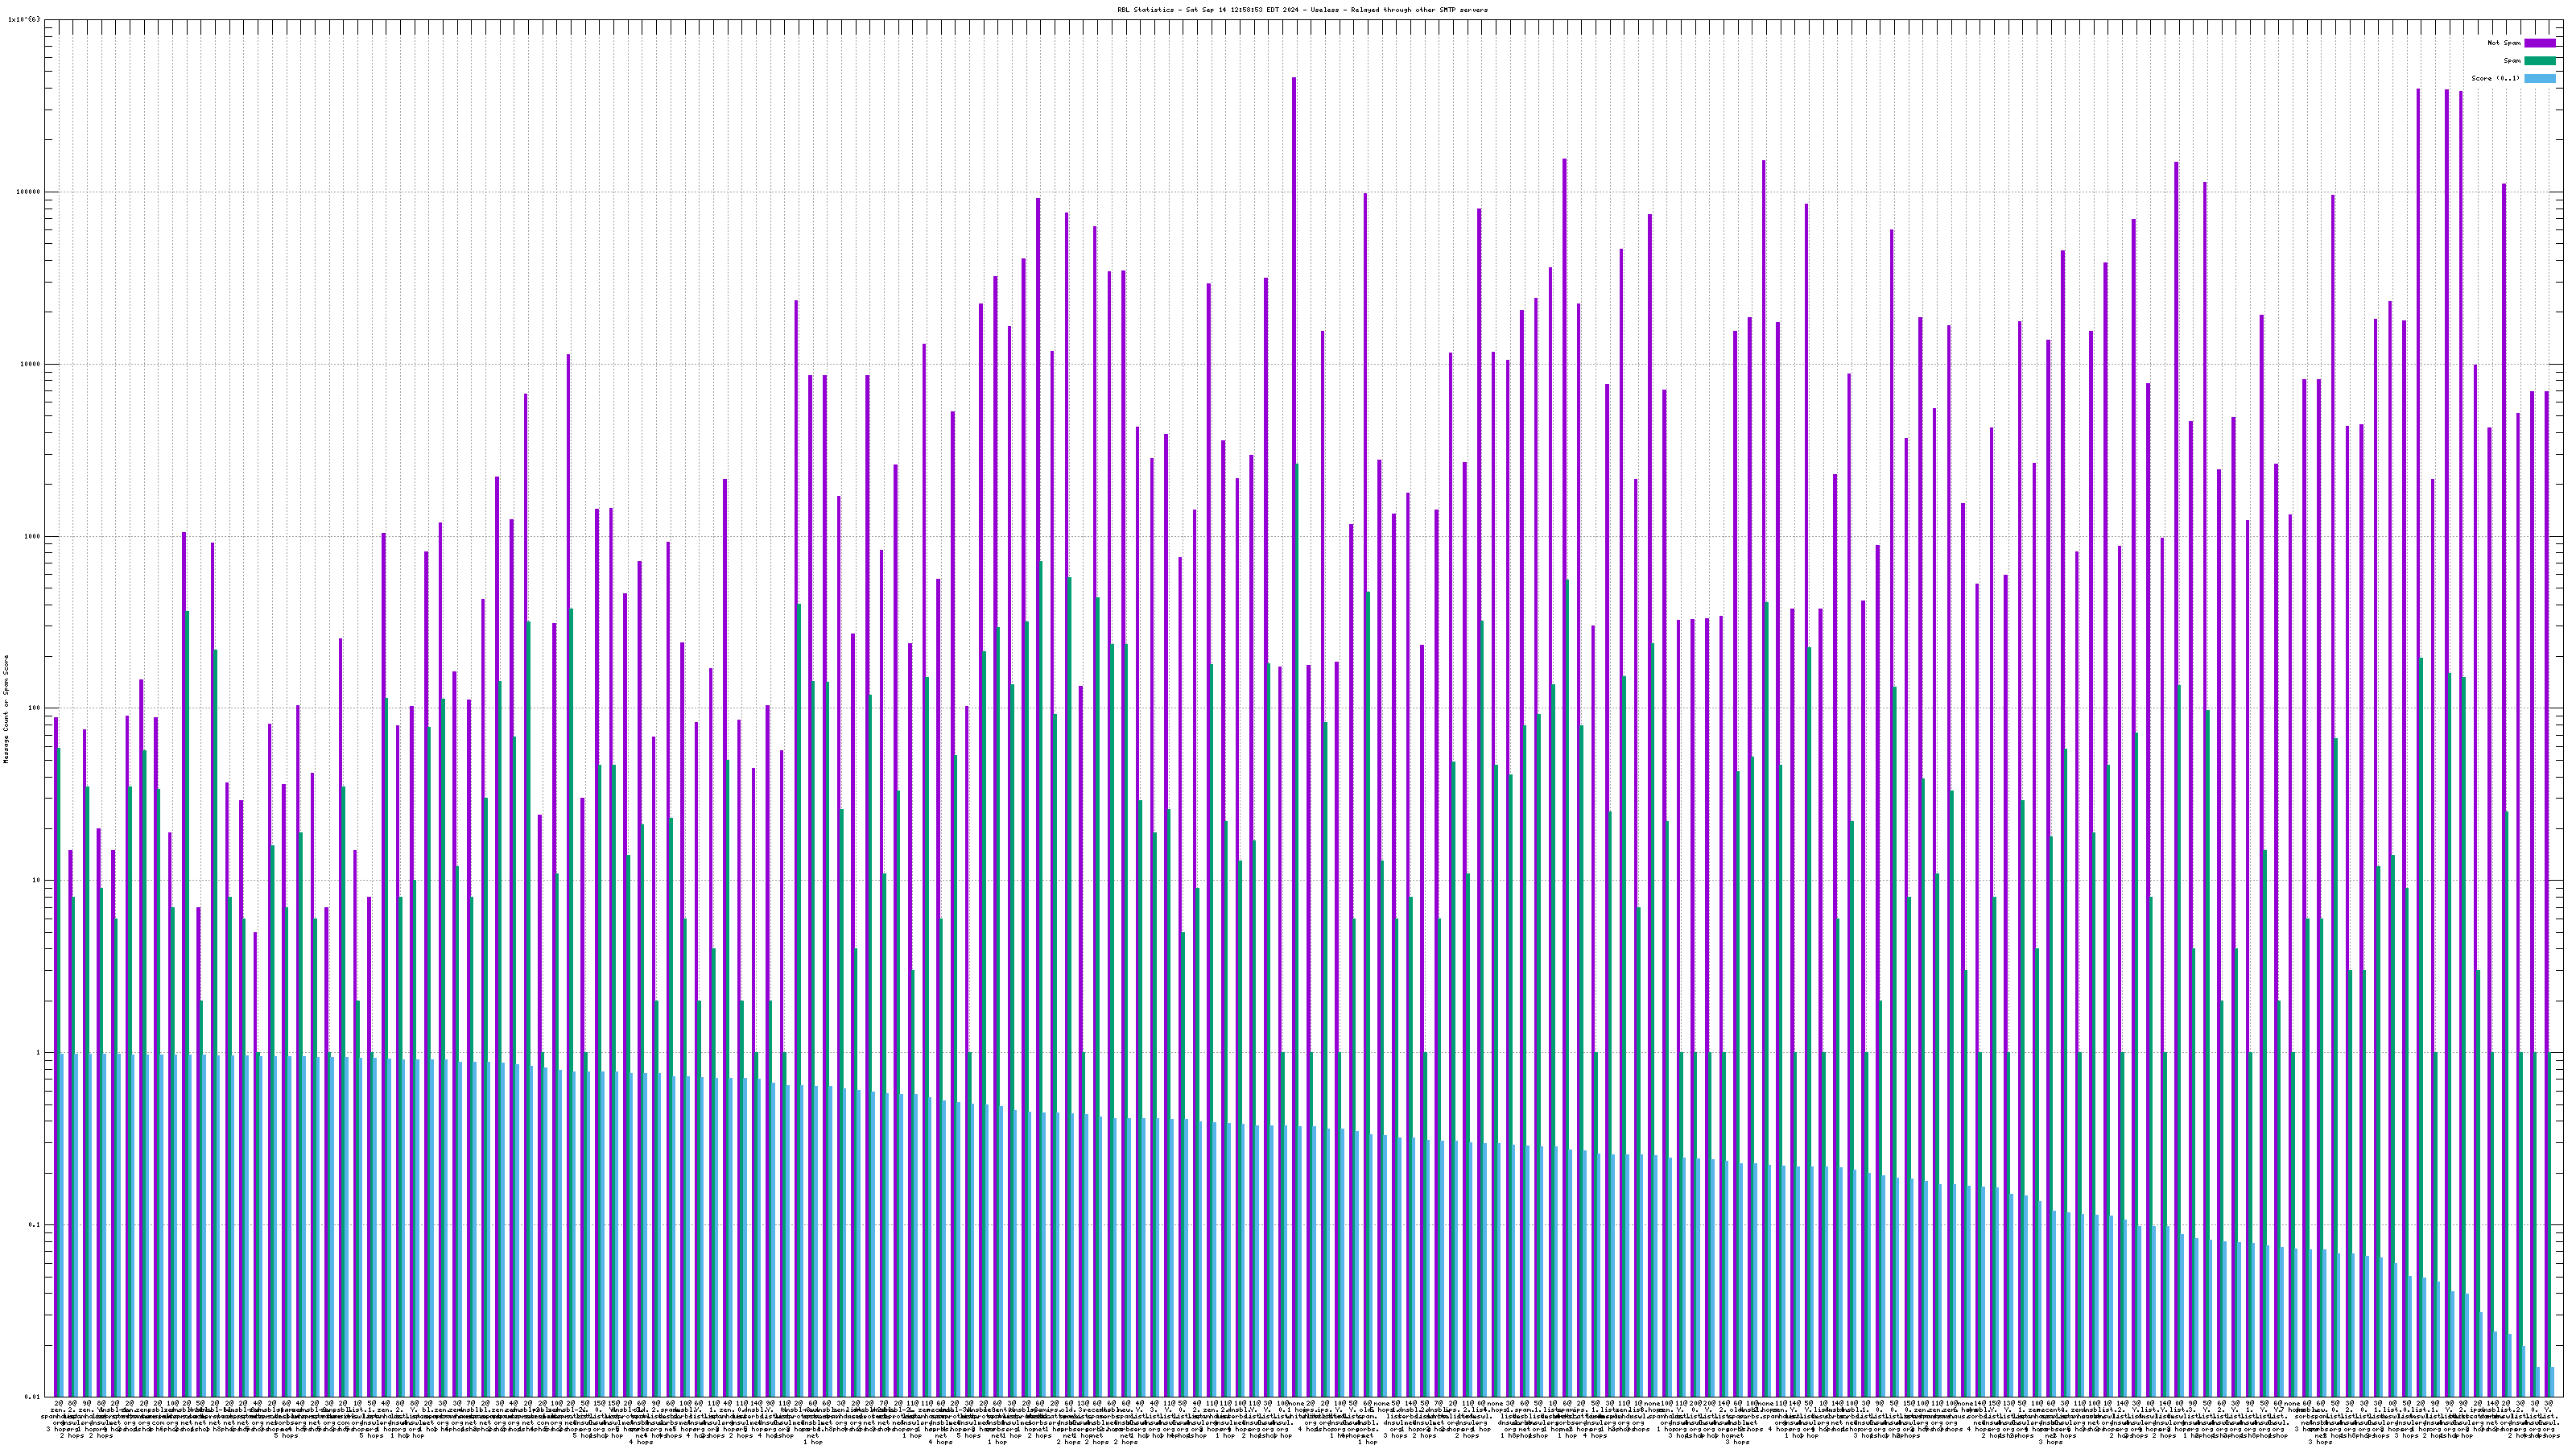Click the 1 y-axis tick label
The width and height of the screenshot is (2576, 1449).
38,1052
